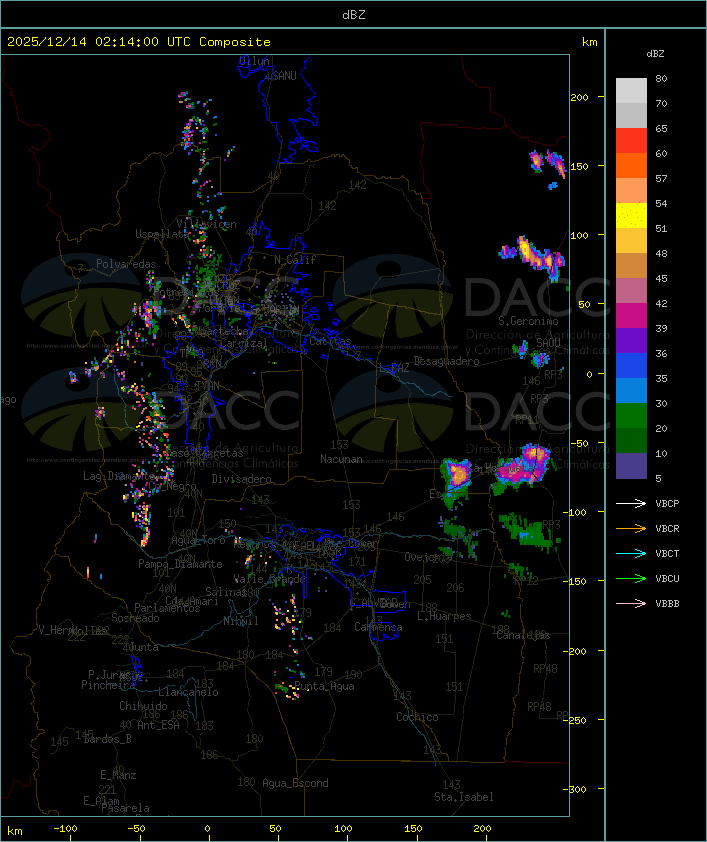Pick the red 60-65 dBZ legend swatch
707x842 pixels.
pos(631,140)
